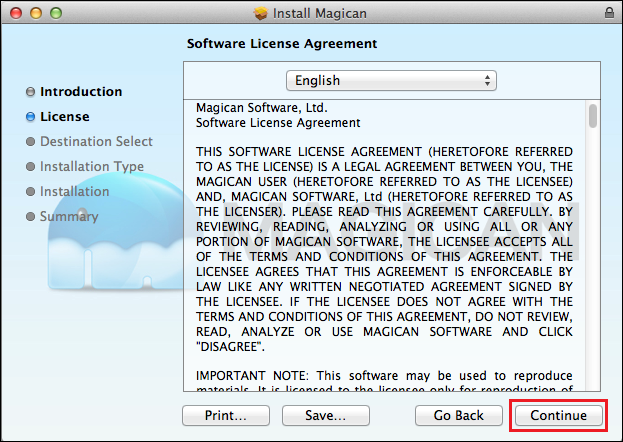Click 'Magican Software, Ltd.' line in license
Viewport: 623px width, 442px height.
point(262,108)
